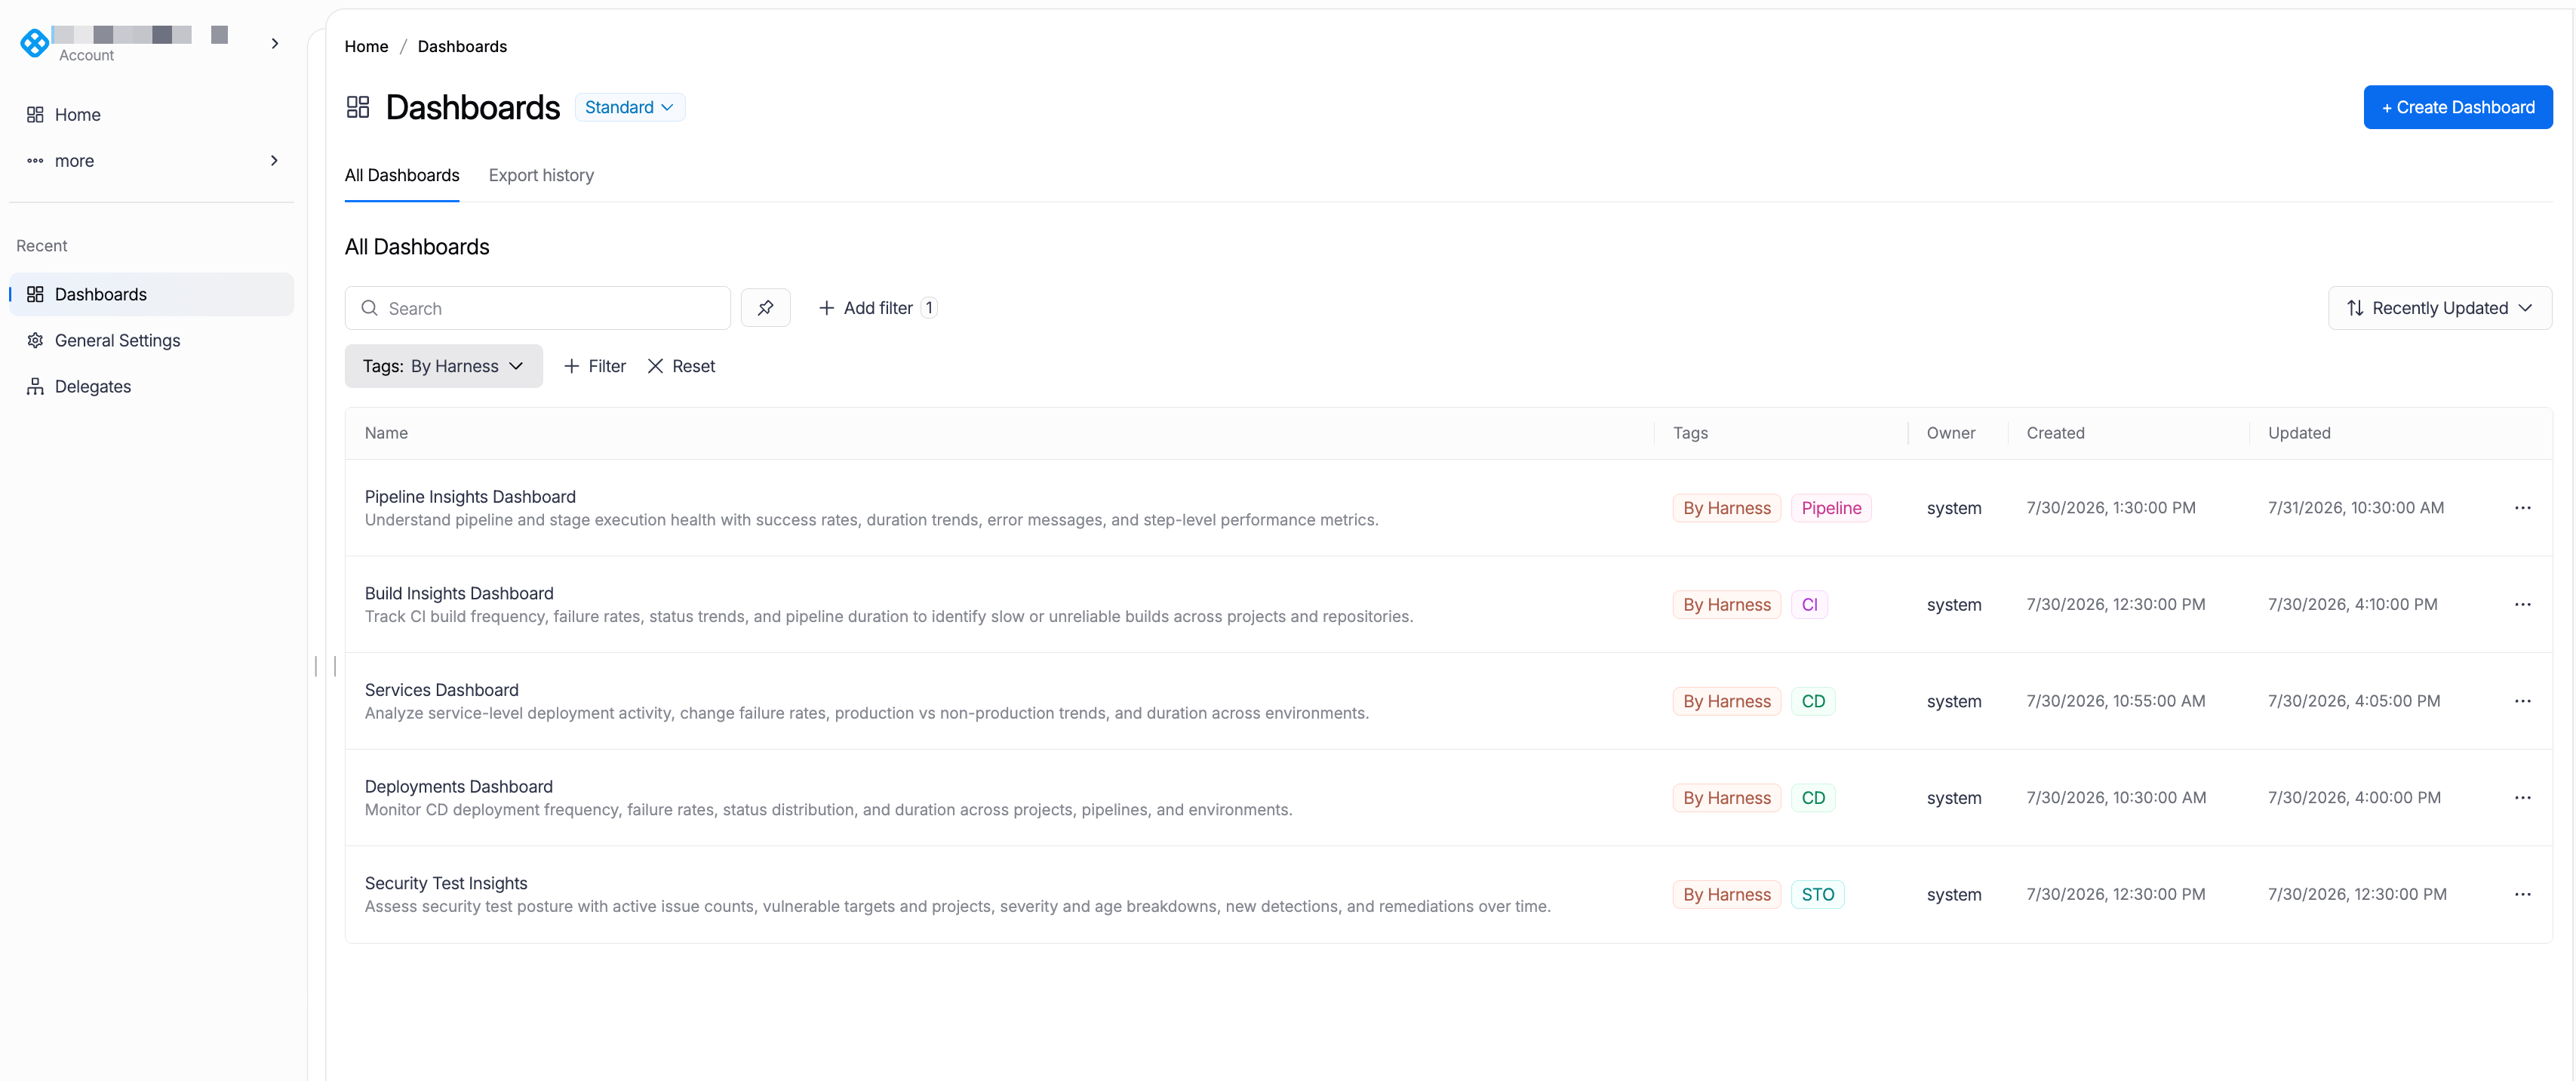Click the Delegates icon in sidebar

(35, 386)
